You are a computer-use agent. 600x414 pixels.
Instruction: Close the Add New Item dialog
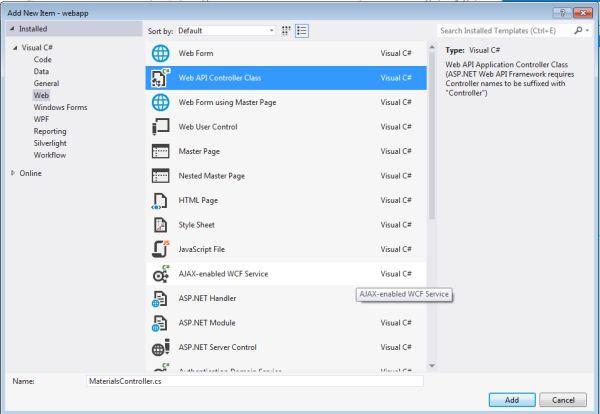[x=583, y=13]
